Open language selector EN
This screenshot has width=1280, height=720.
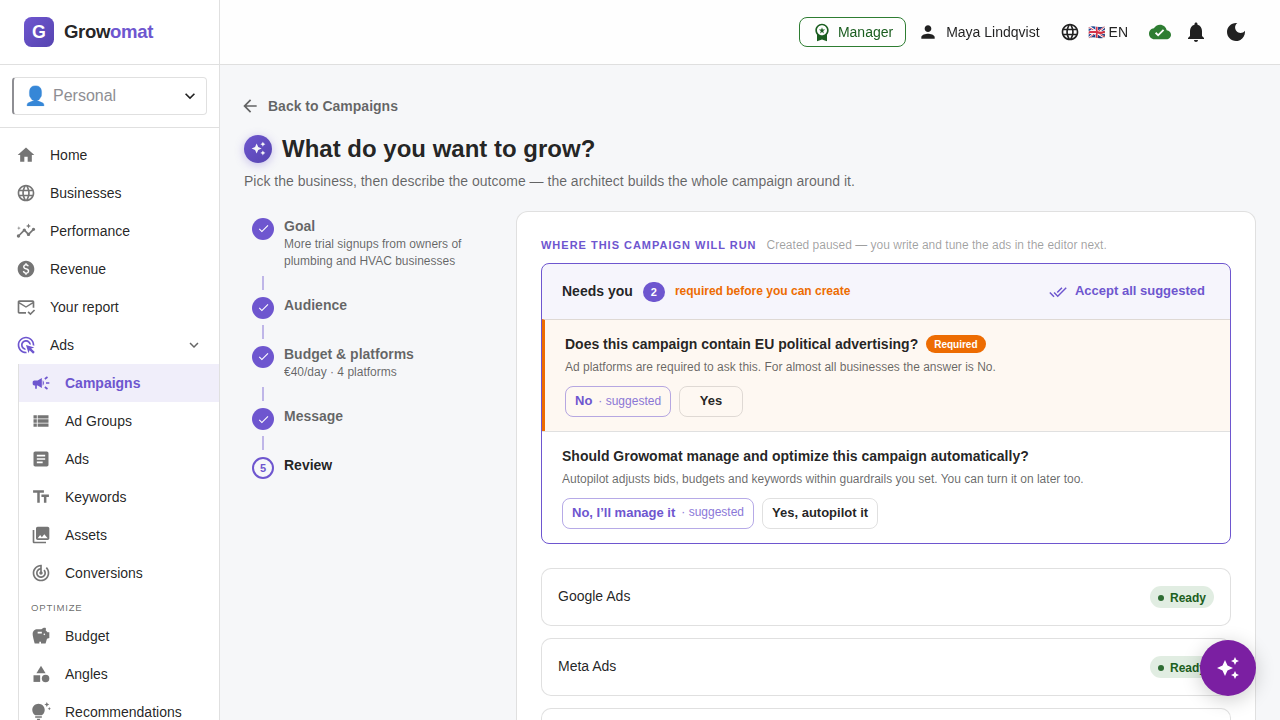pos(1095,32)
